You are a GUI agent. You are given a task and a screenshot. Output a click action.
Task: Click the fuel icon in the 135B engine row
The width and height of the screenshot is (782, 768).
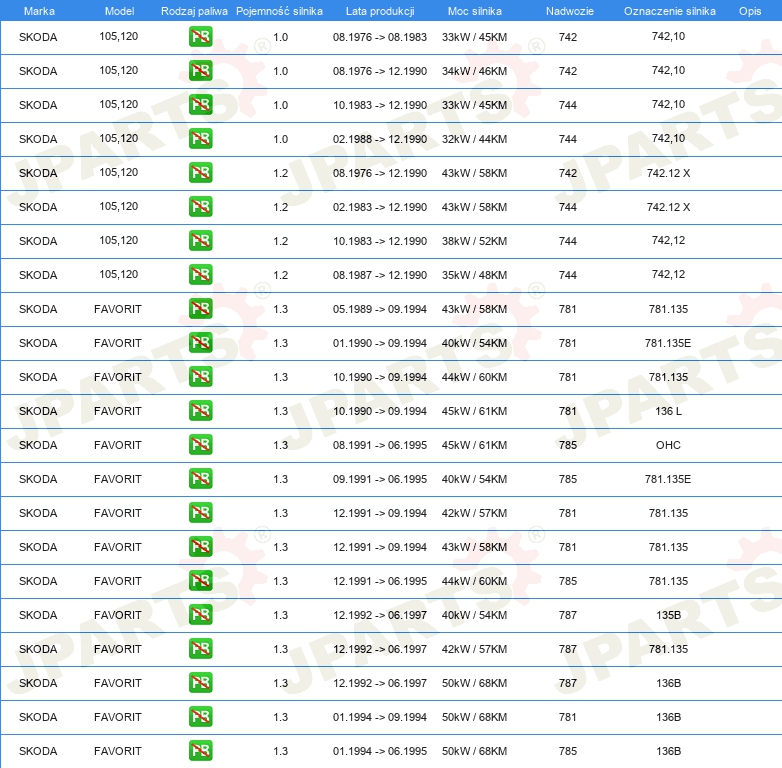(200, 614)
